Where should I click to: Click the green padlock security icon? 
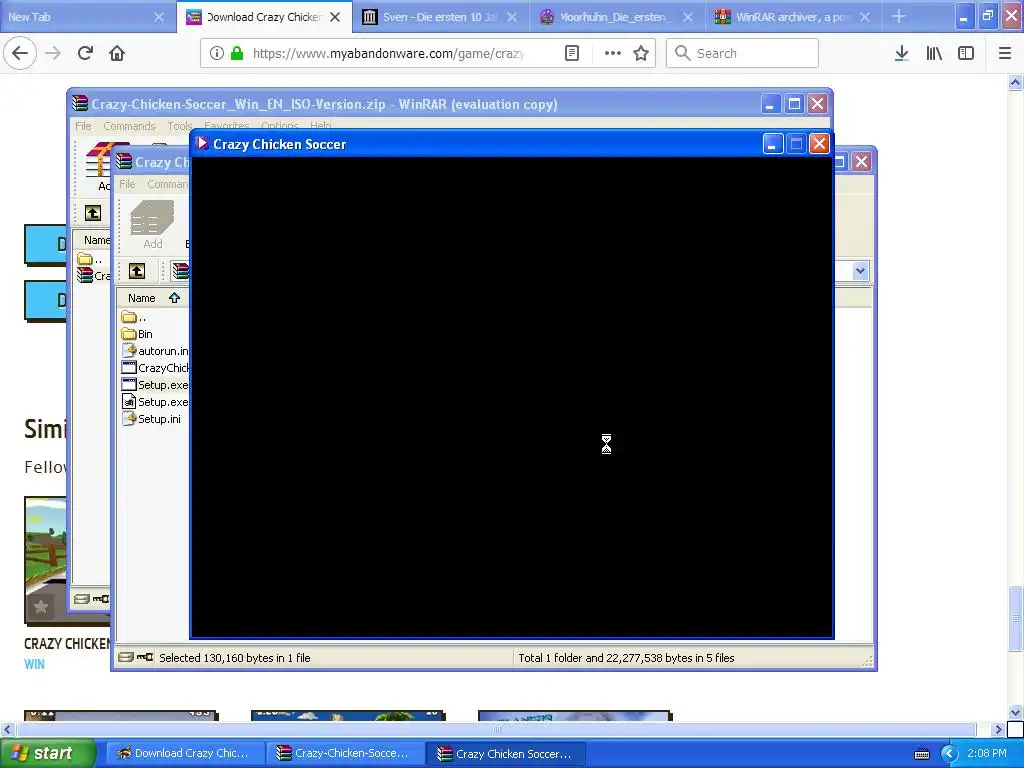tap(237, 53)
